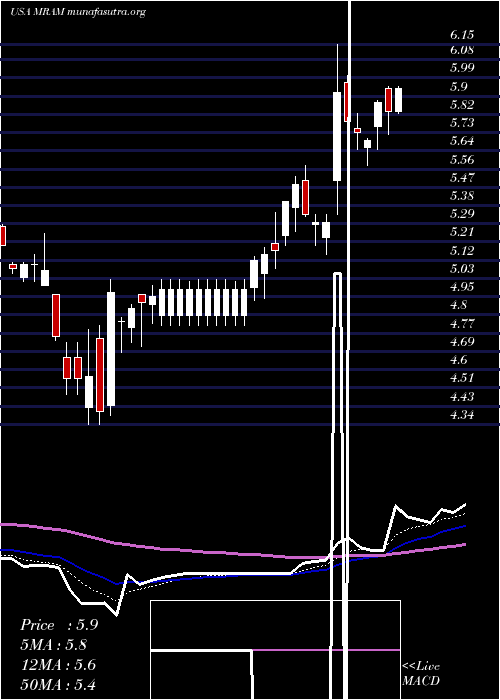Screen dimensions: 500x700
Task: Click the long red candlestick spanning 4.34 to 4.69
Action: [100, 375]
